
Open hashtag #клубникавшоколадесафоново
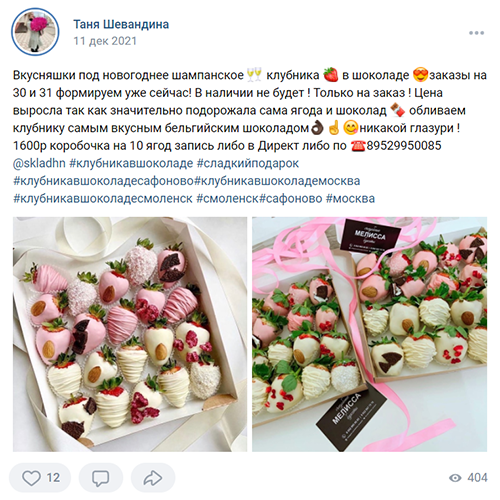103,181
